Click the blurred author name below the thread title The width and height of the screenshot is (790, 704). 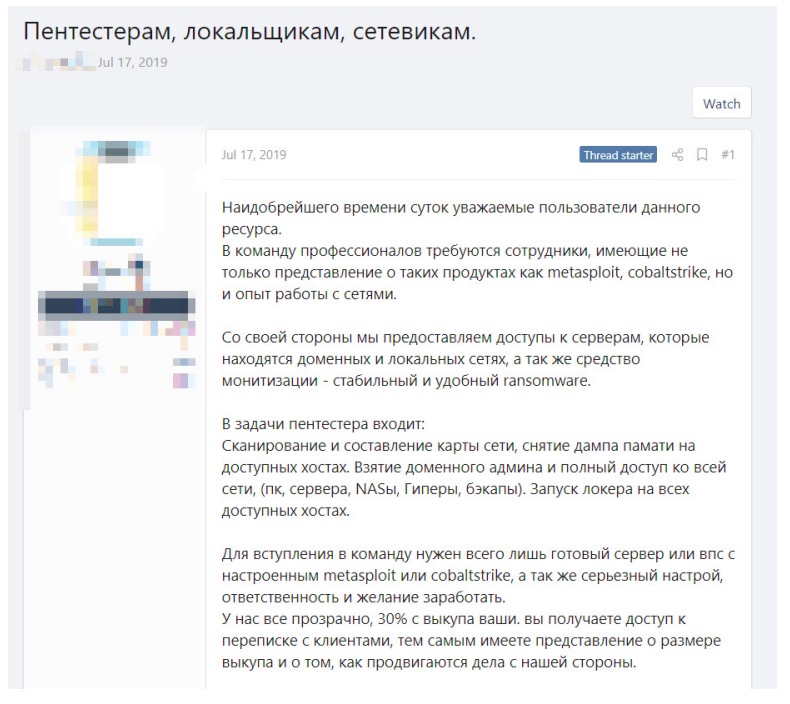point(58,62)
